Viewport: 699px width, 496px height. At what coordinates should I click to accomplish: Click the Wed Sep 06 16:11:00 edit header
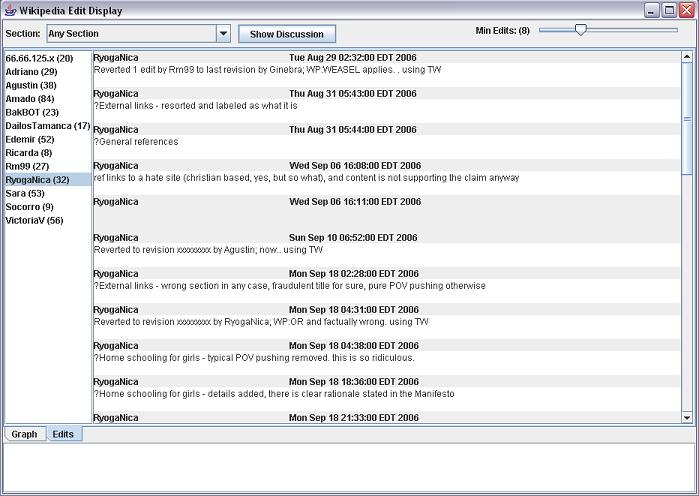(x=387, y=202)
